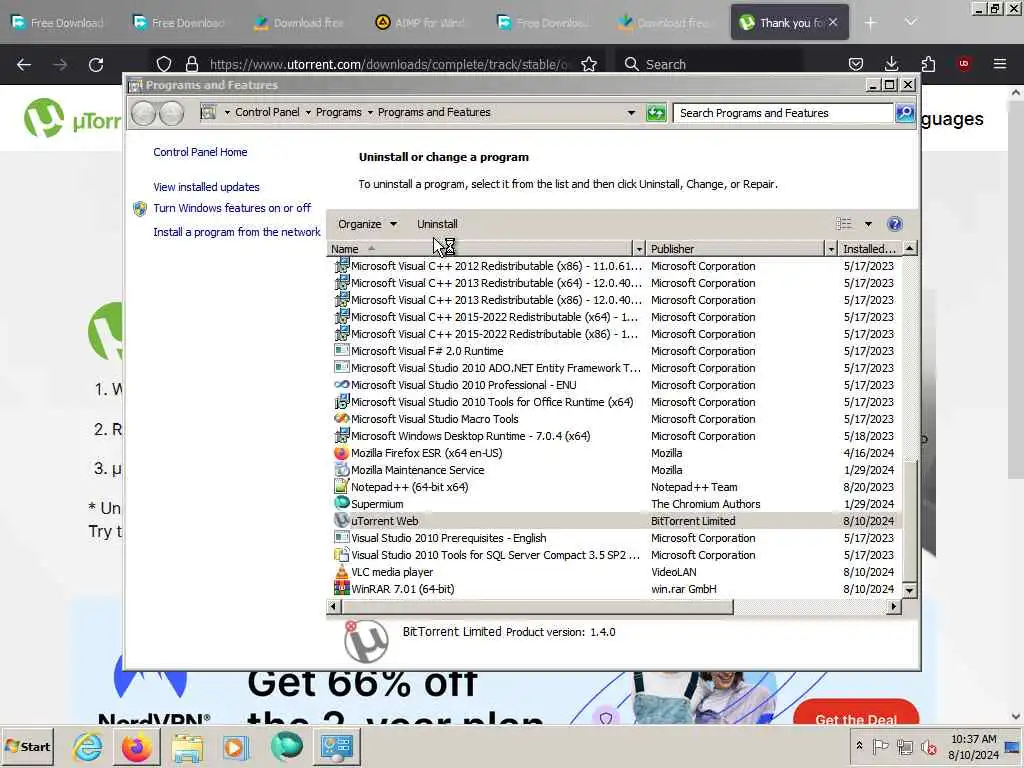Open Internet Explorer from the taskbar

[88, 746]
